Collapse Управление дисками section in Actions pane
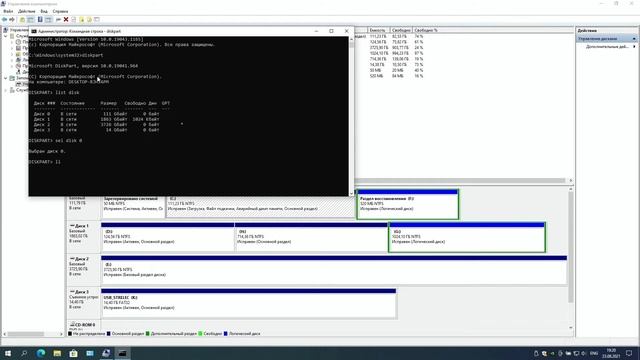This screenshot has height=360, width=640. click(634, 39)
